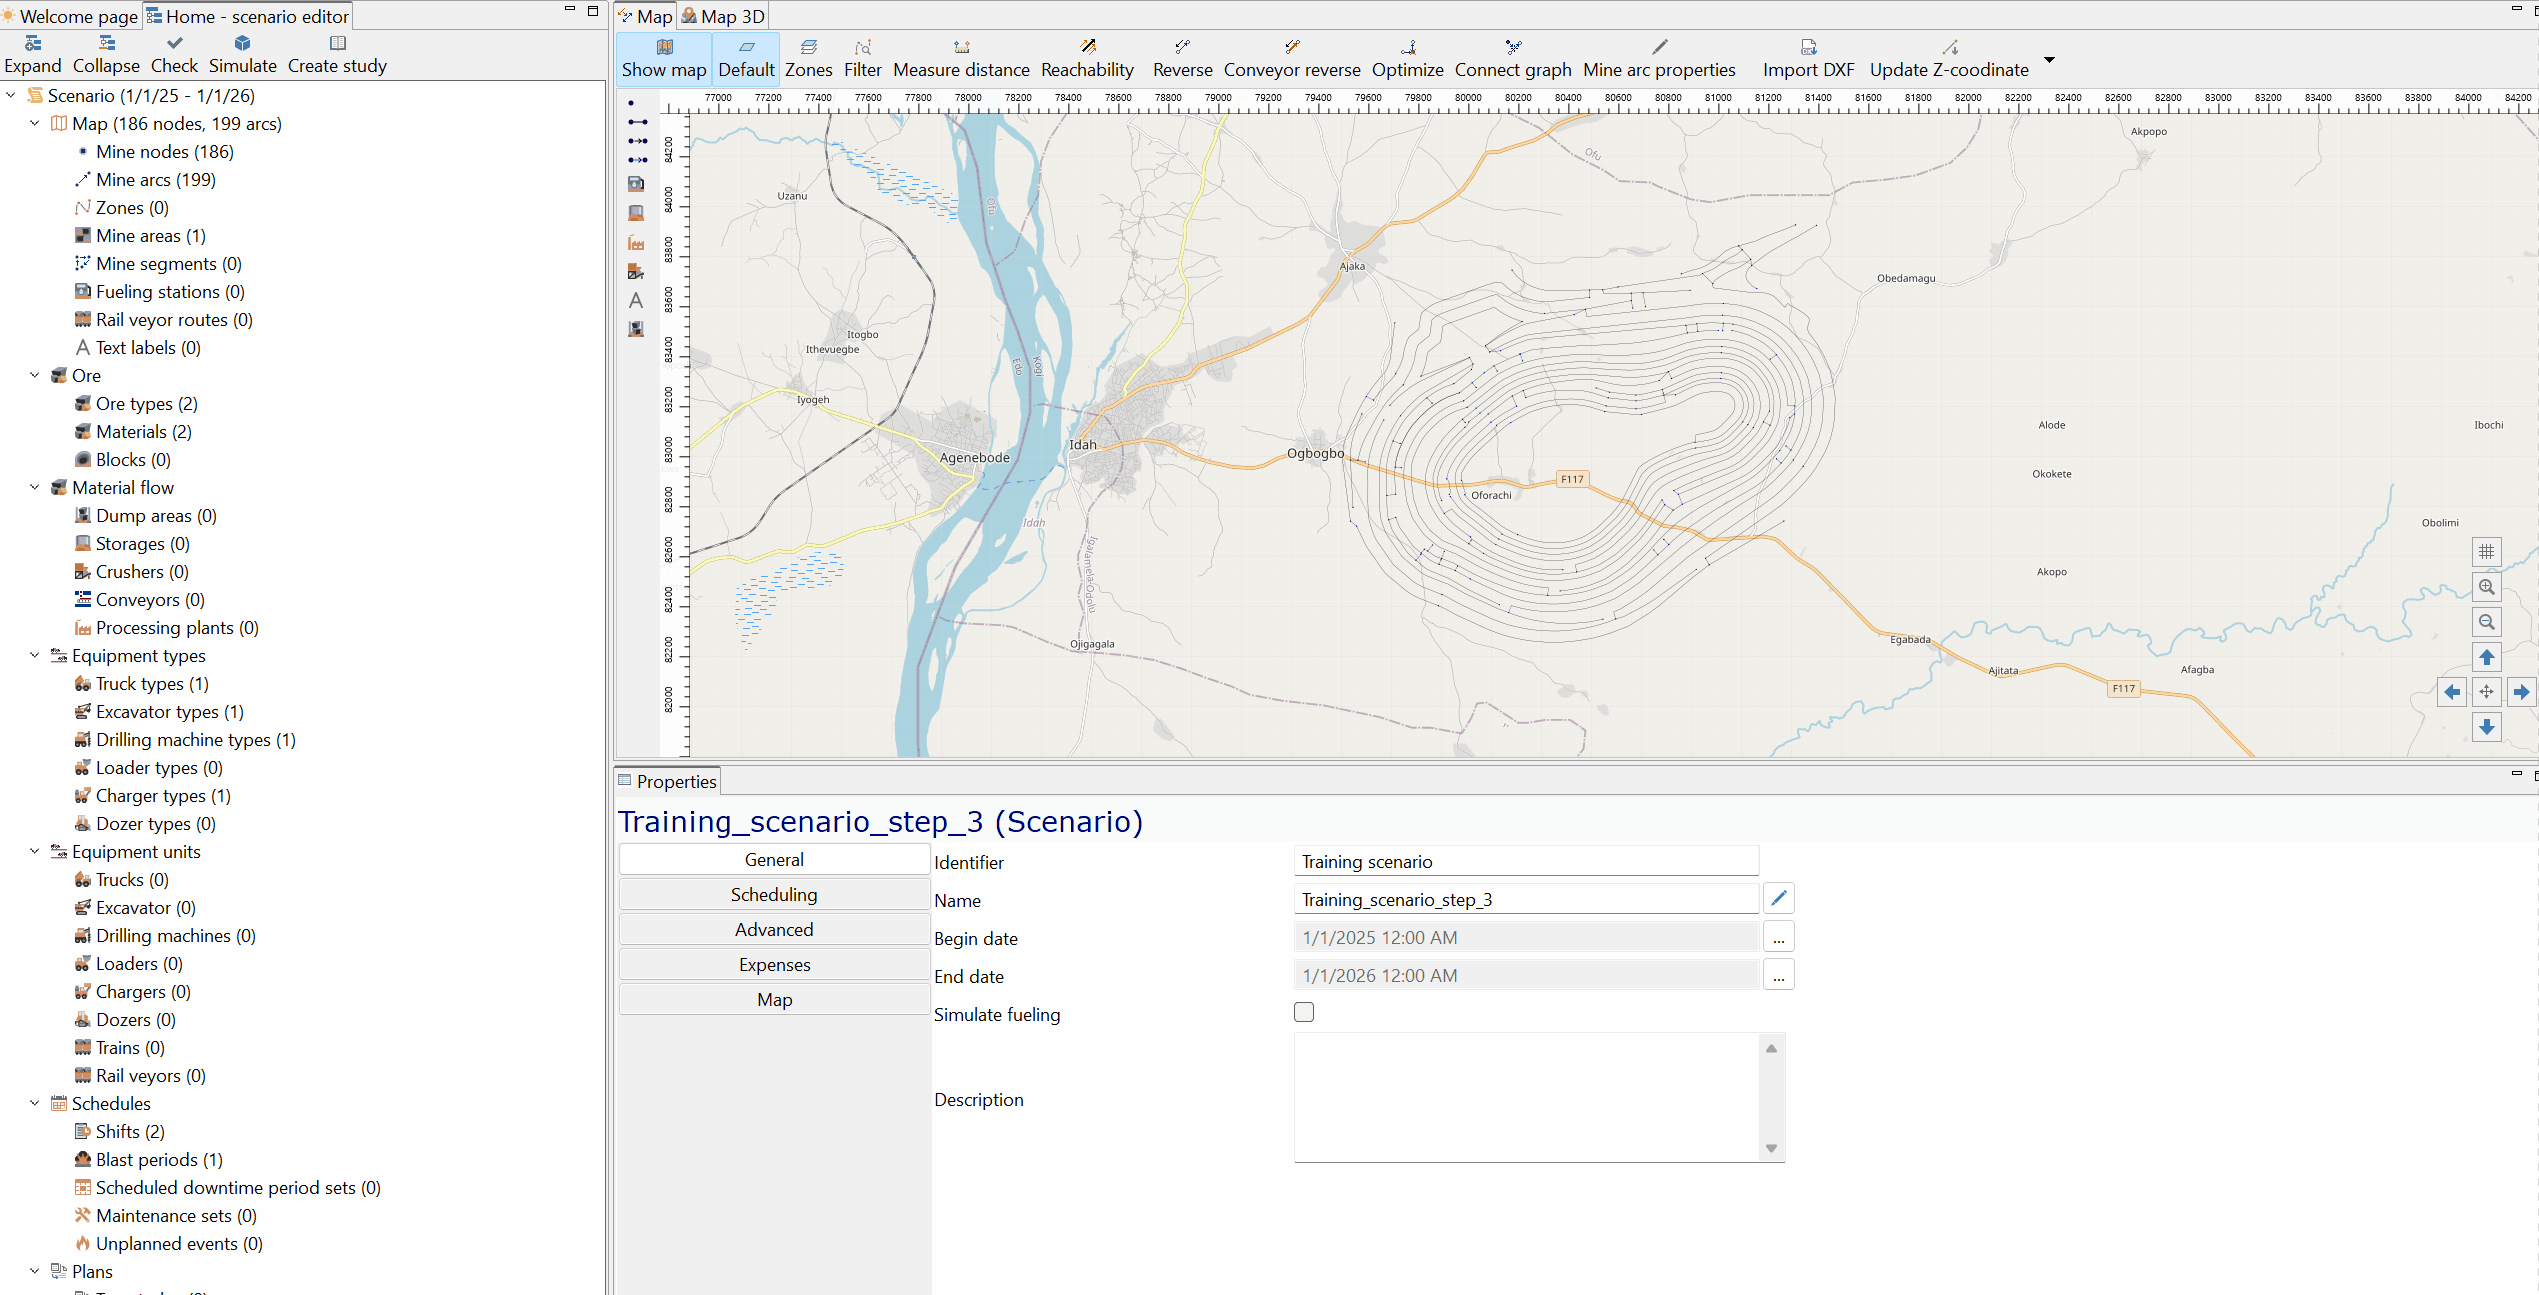Collapse the Ore tree group
Image resolution: width=2539 pixels, height=1295 pixels.
[x=35, y=376]
